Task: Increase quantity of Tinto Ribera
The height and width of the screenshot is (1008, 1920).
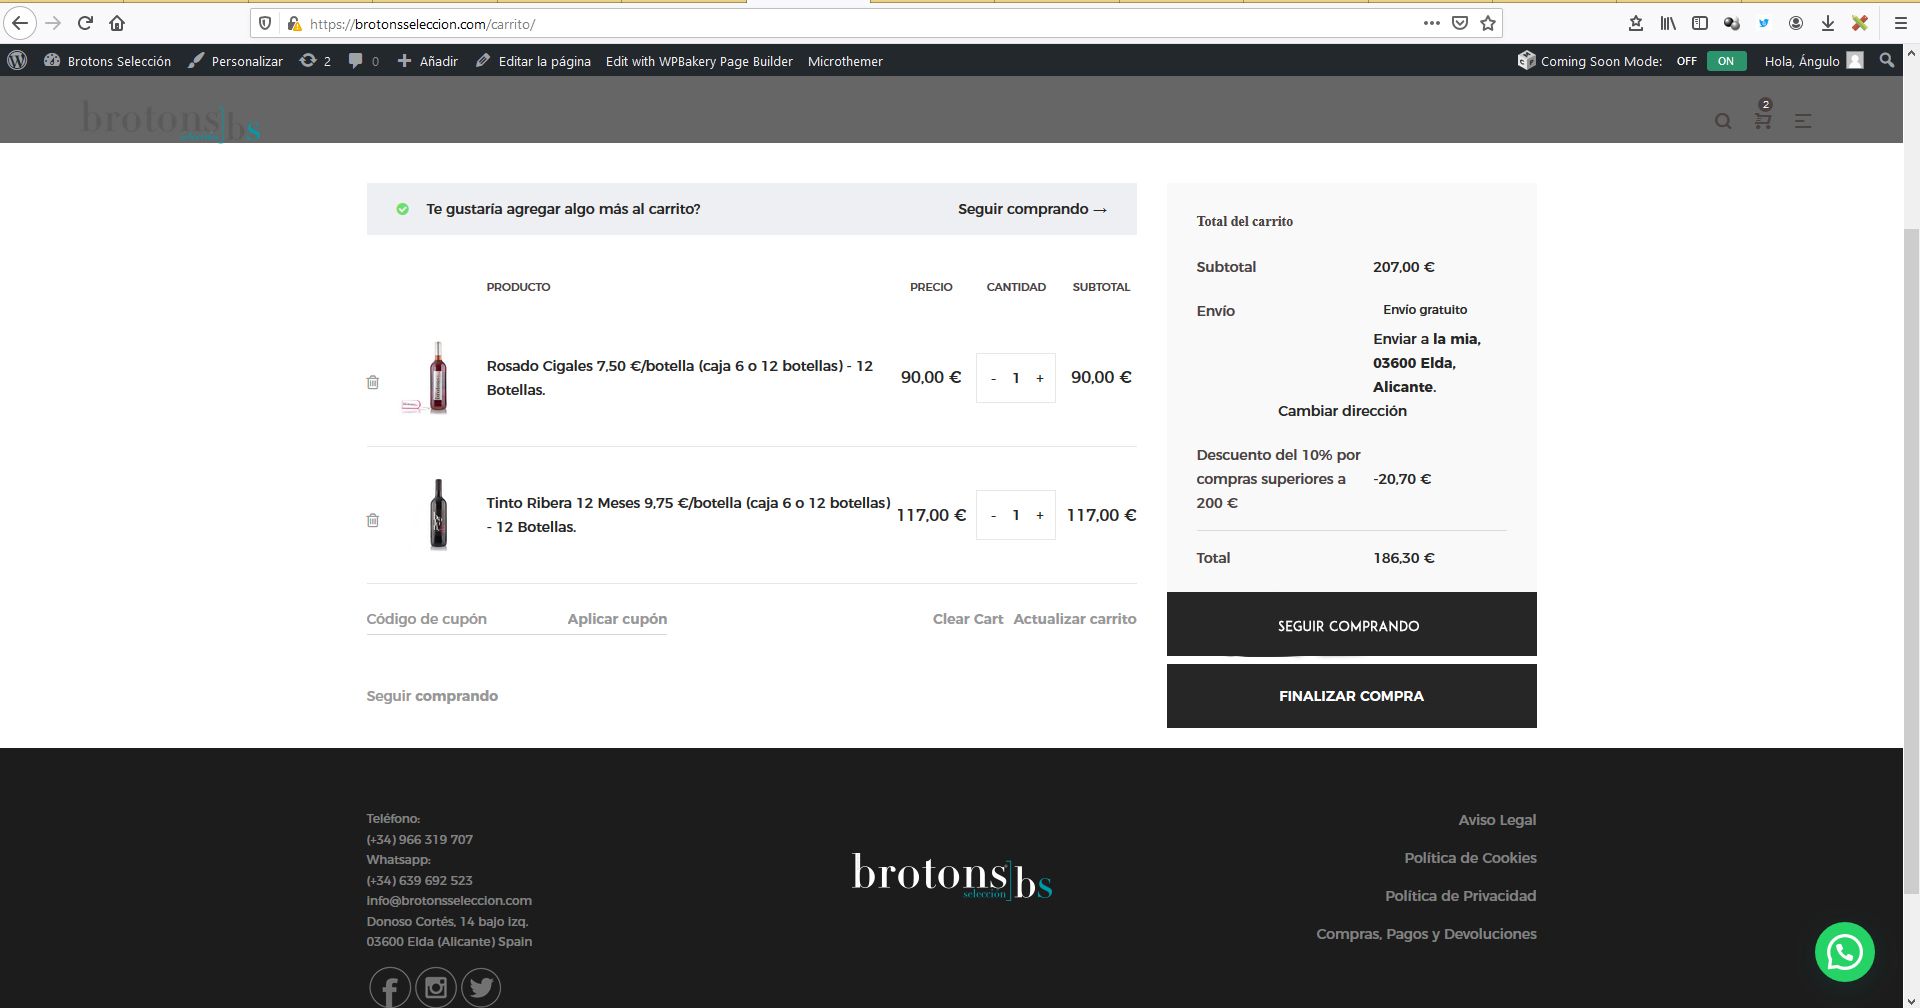Action: coord(1040,515)
